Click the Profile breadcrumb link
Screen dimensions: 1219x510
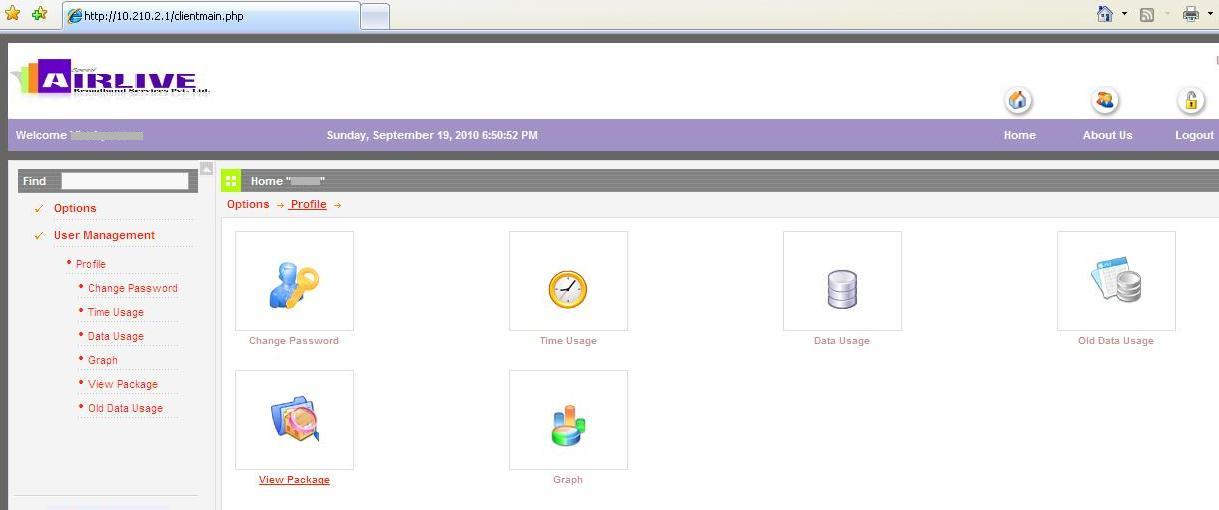[309, 204]
